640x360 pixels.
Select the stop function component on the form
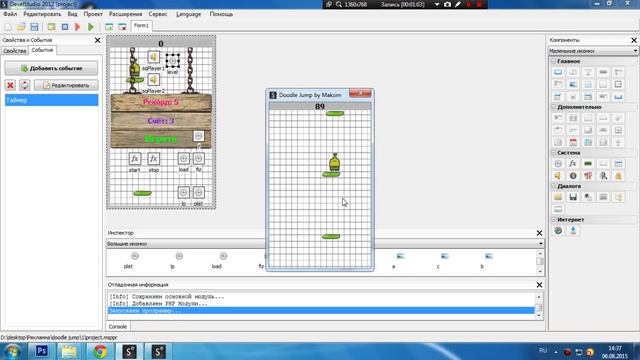point(153,158)
